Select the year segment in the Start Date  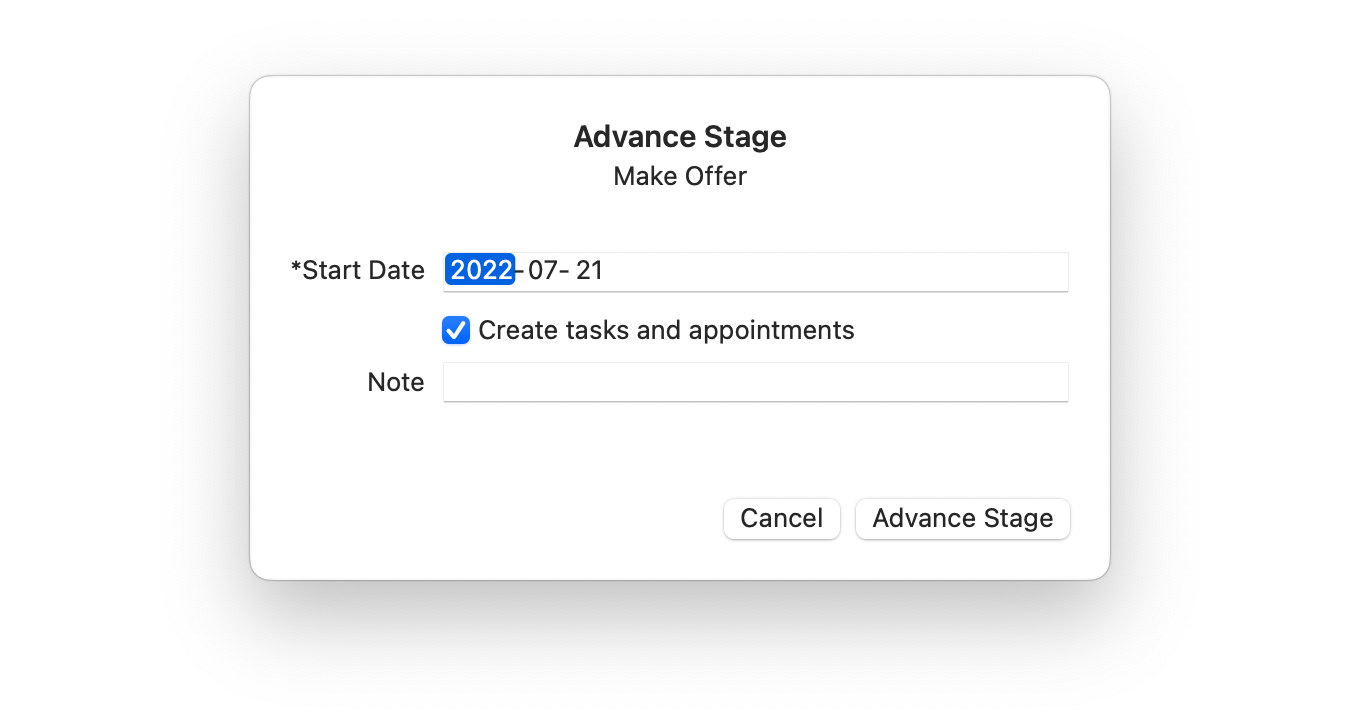point(480,270)
